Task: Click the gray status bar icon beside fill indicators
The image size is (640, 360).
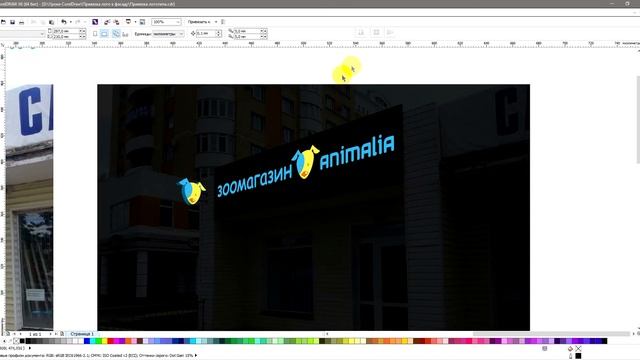Action: [x=544, y=349]
